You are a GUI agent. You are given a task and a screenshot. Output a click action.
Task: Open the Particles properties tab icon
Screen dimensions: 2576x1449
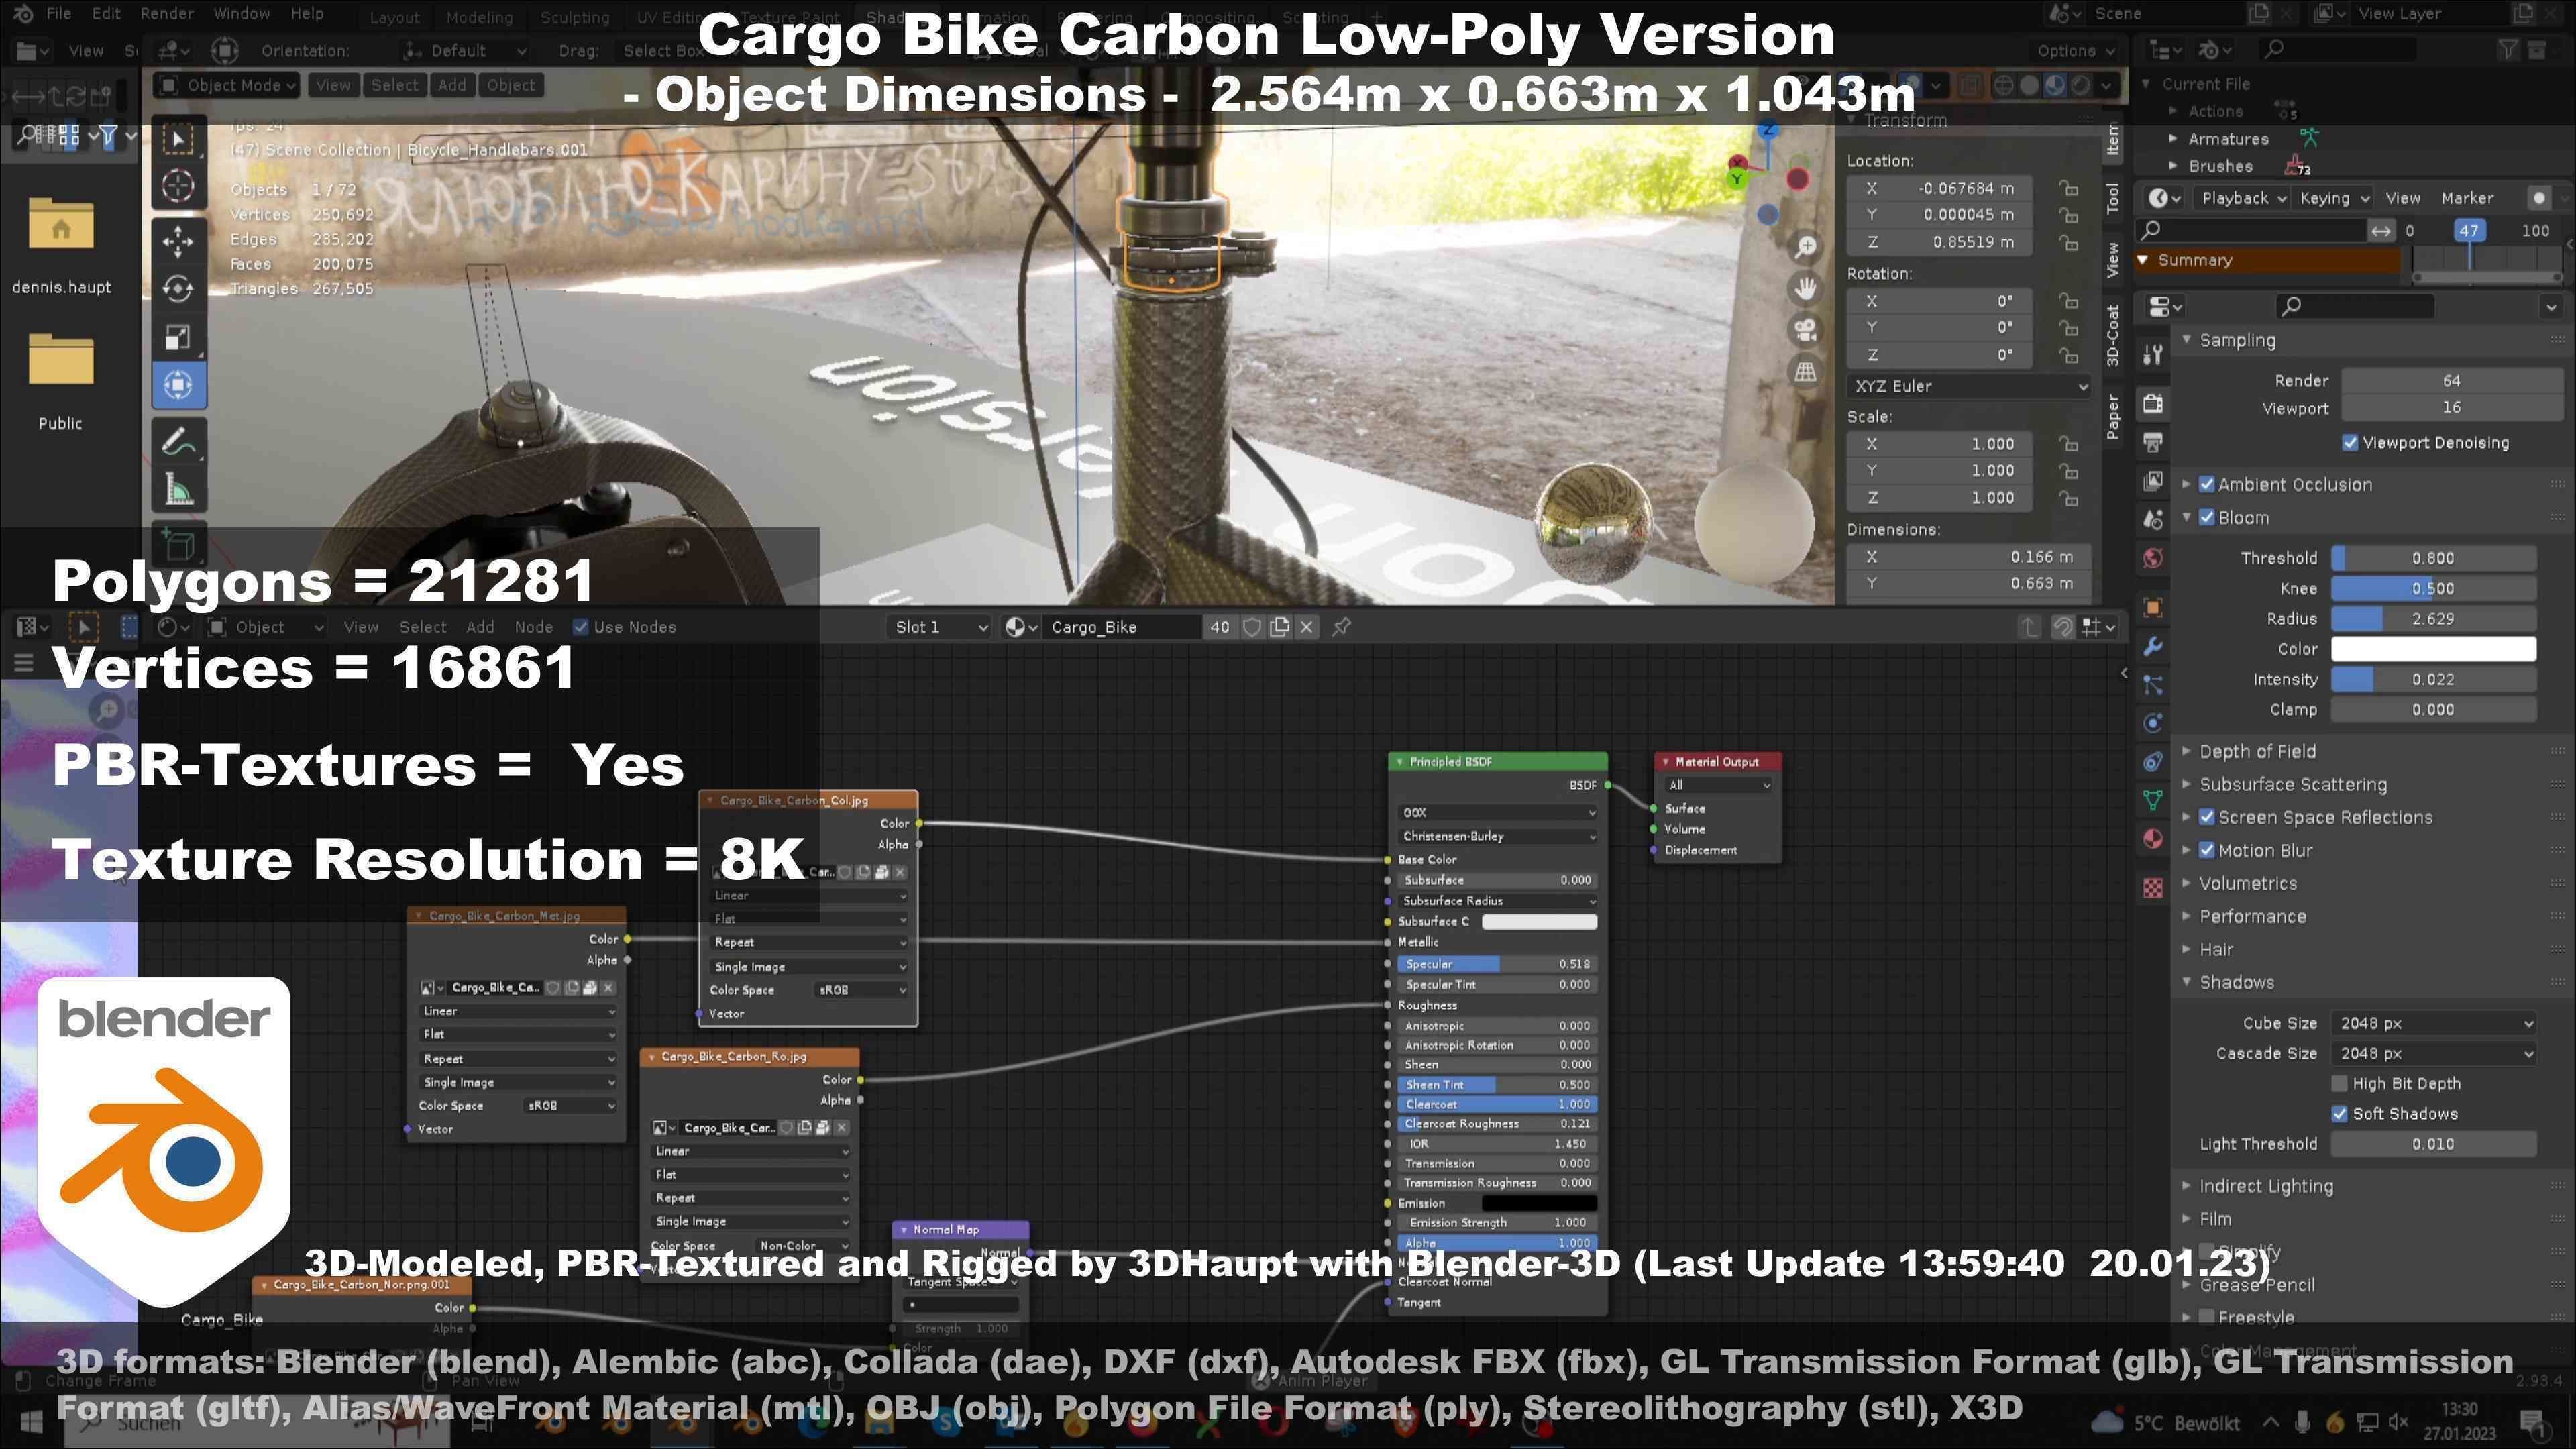2153,685
